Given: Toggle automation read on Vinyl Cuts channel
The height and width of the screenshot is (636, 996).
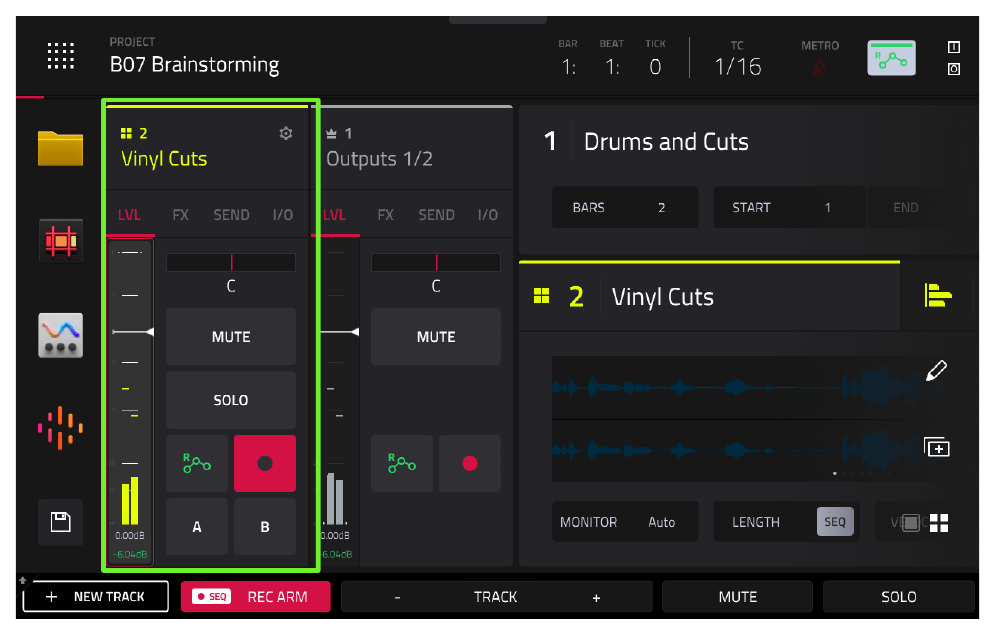Looking at the screenshot, I should [197, 463].
